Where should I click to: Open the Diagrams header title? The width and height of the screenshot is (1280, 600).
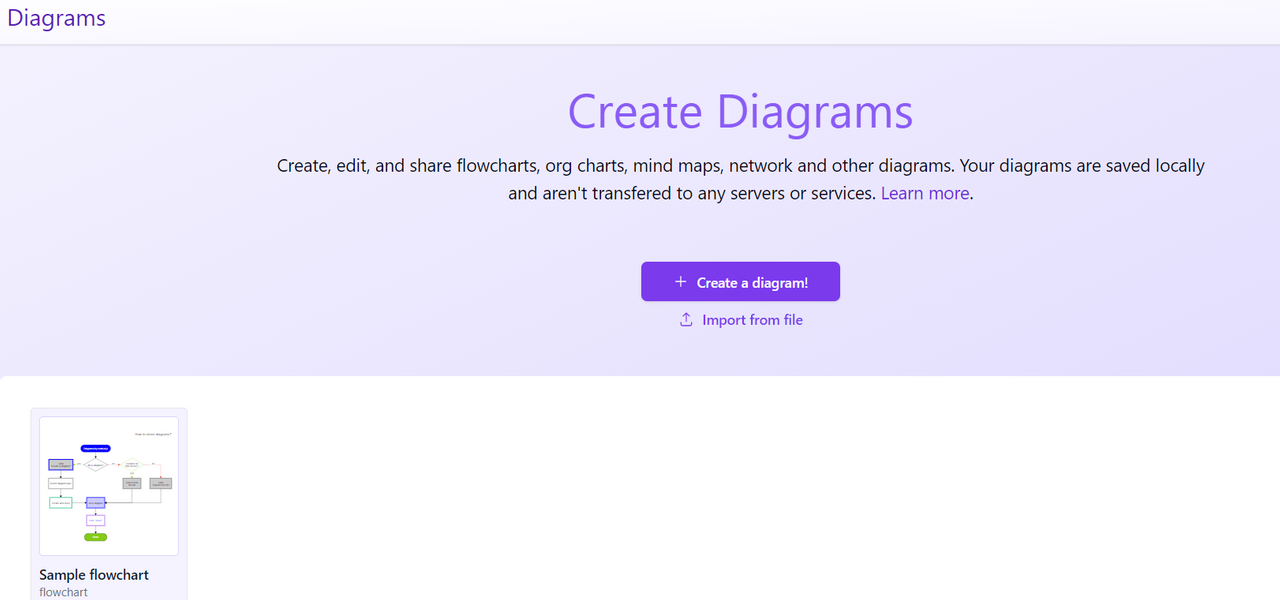coord(56,18)
